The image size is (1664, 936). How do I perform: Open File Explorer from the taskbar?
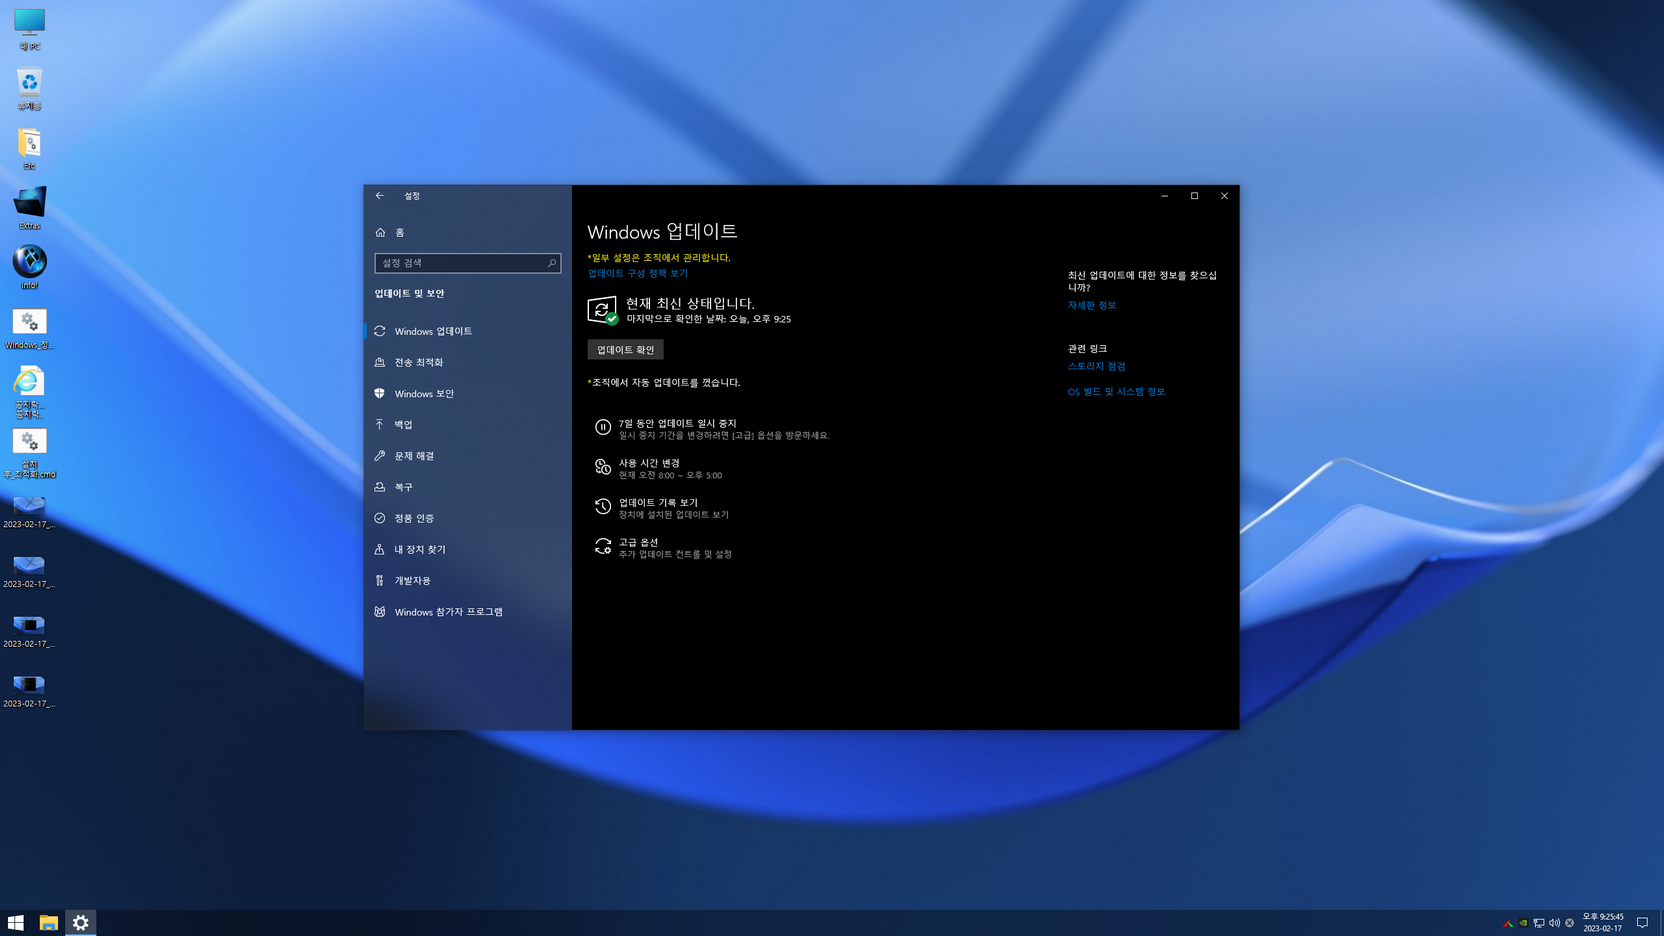tap(48, 923)
